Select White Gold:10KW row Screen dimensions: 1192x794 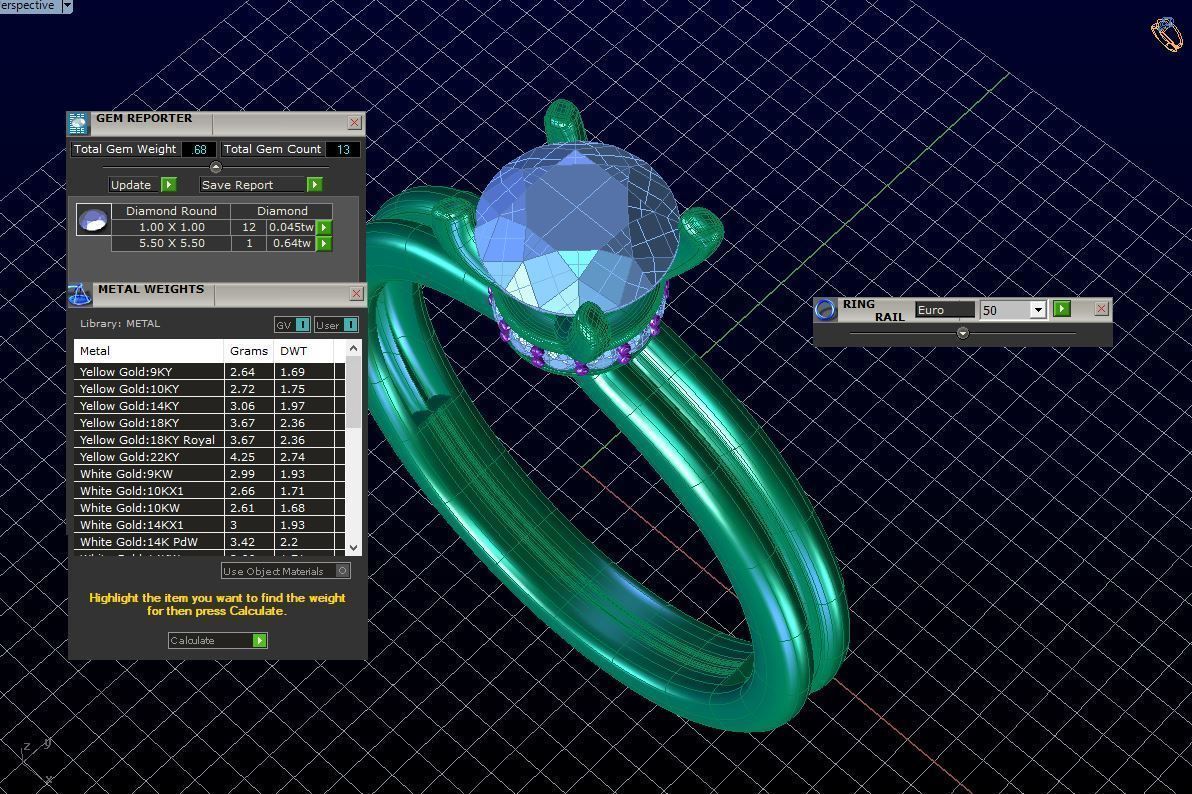[209, 508]
